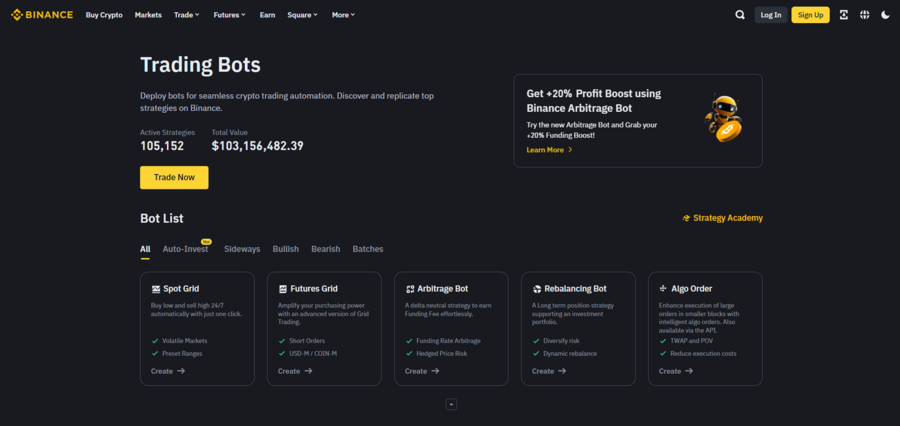Image resolution: width=900 pixels, height=426 pixels.
Task: Click the Dynamic rebalance item
Action: [x=564, y=354]
